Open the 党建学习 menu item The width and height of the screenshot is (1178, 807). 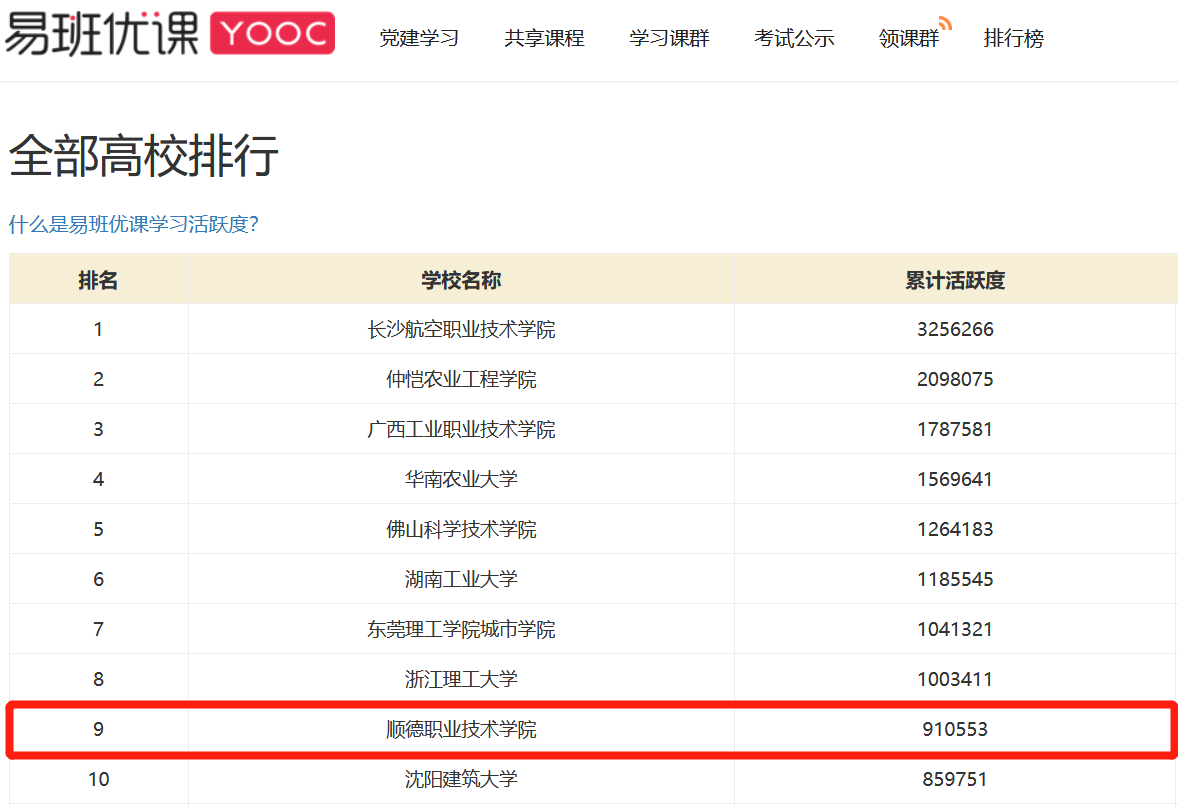(419, 39)
